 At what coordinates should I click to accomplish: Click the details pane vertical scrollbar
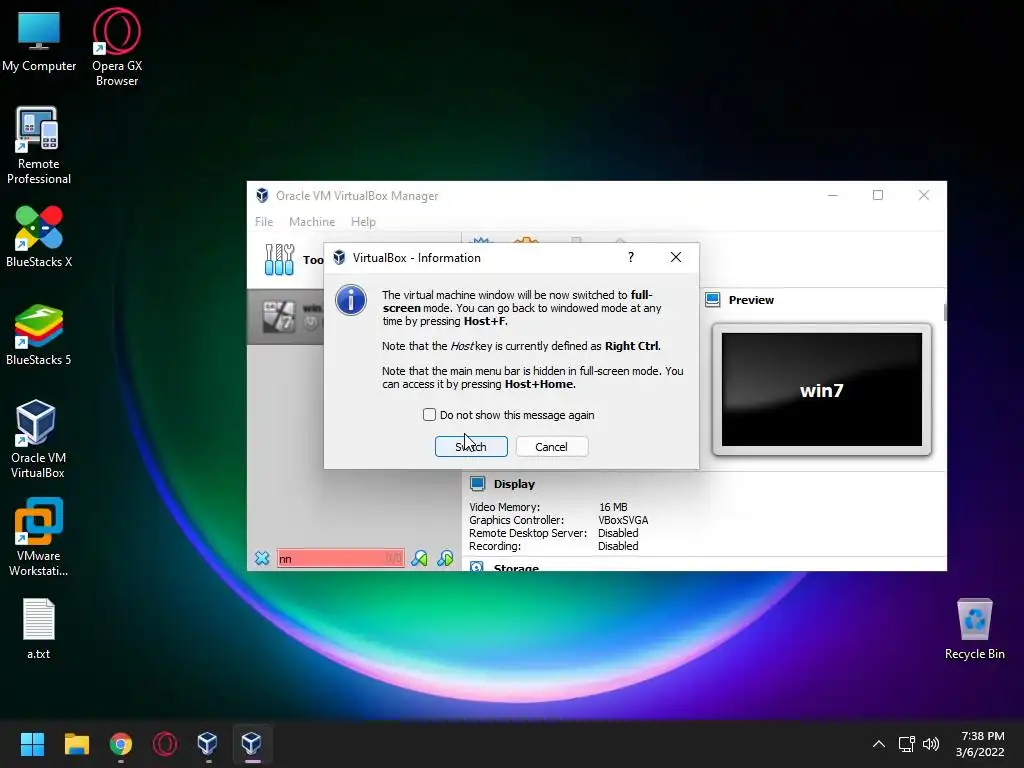pos(945,312)
